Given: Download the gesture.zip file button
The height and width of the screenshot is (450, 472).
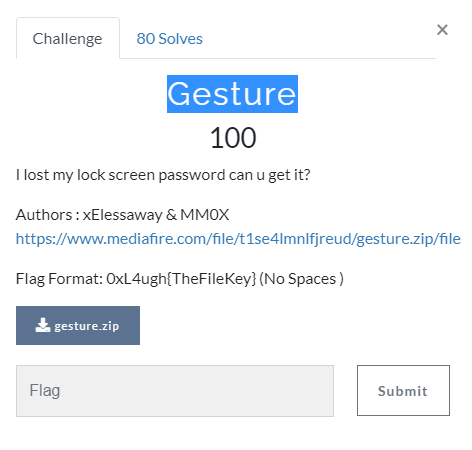Looking at the screenshot, I should pos(78,325).
